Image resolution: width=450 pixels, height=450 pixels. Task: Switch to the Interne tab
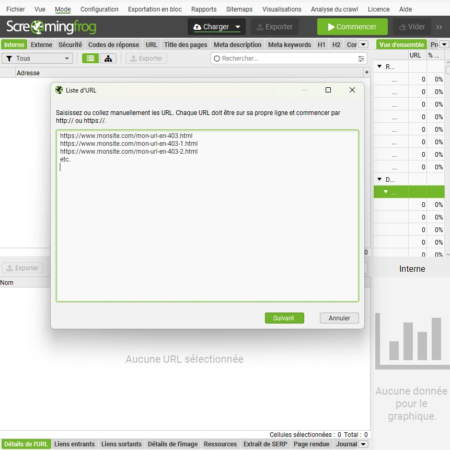pos(14,45)
